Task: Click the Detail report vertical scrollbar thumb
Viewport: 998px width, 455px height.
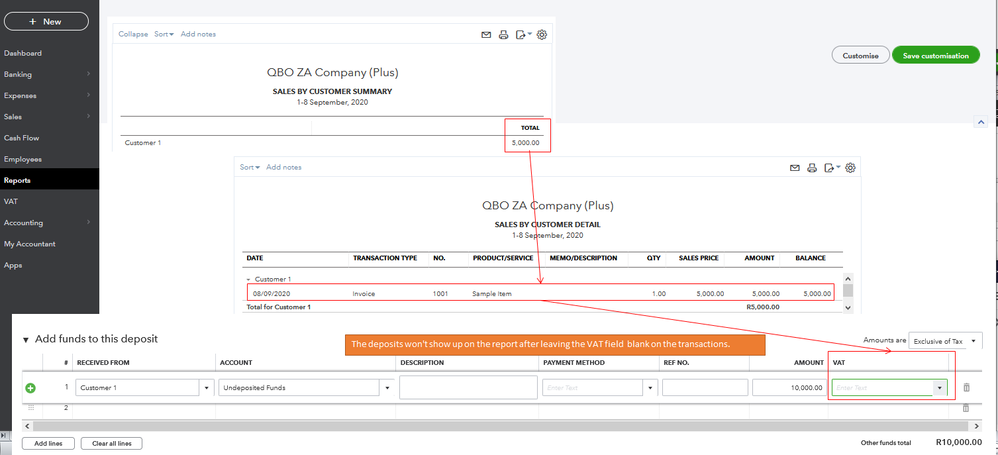Action: coord(848,291)
